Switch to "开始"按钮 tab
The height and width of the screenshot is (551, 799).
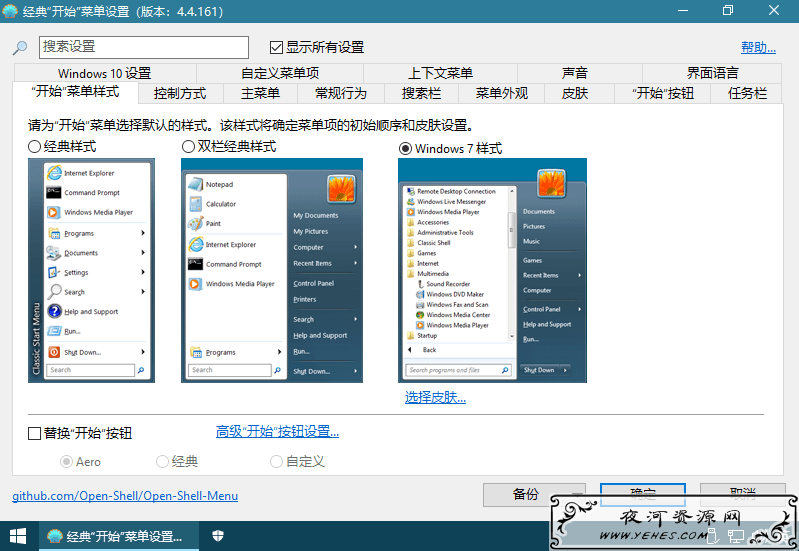coord(663,94)
